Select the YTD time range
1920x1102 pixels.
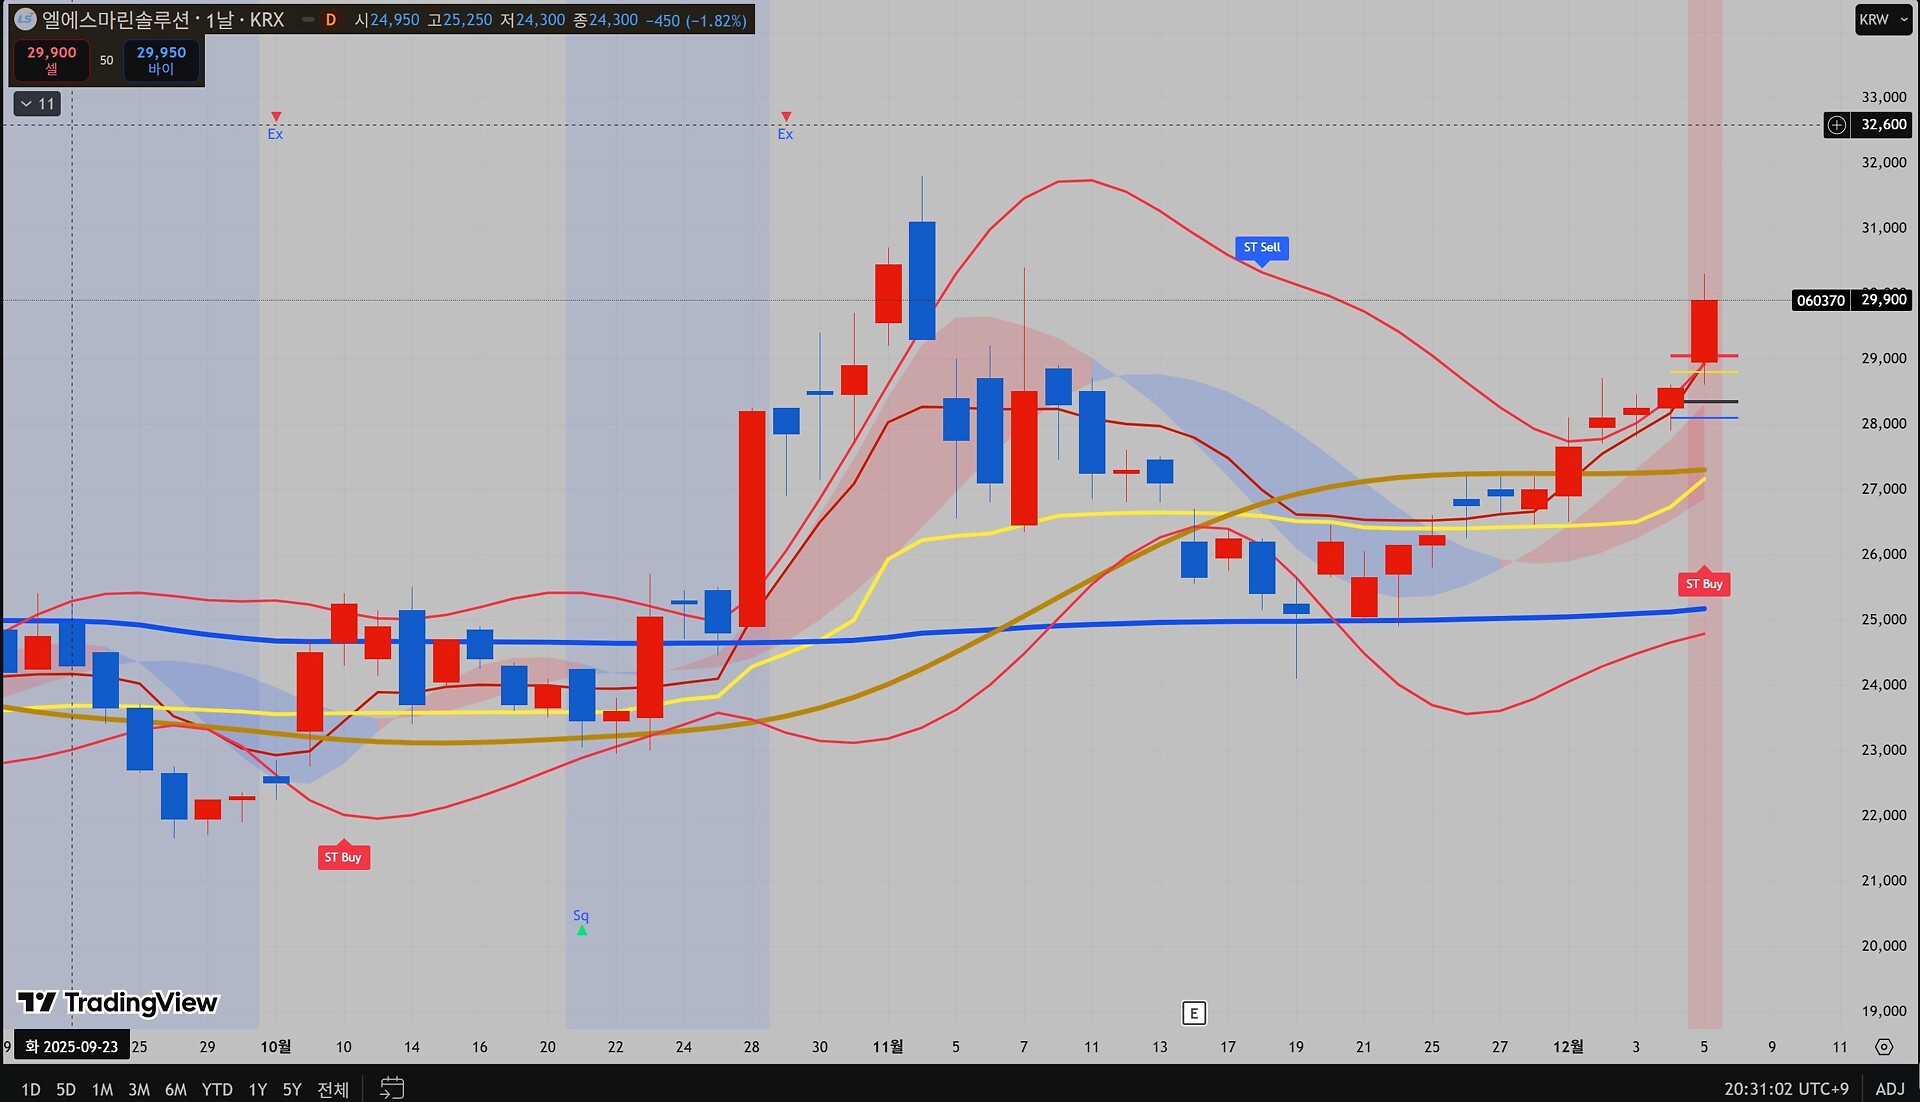coord(216,1089)
